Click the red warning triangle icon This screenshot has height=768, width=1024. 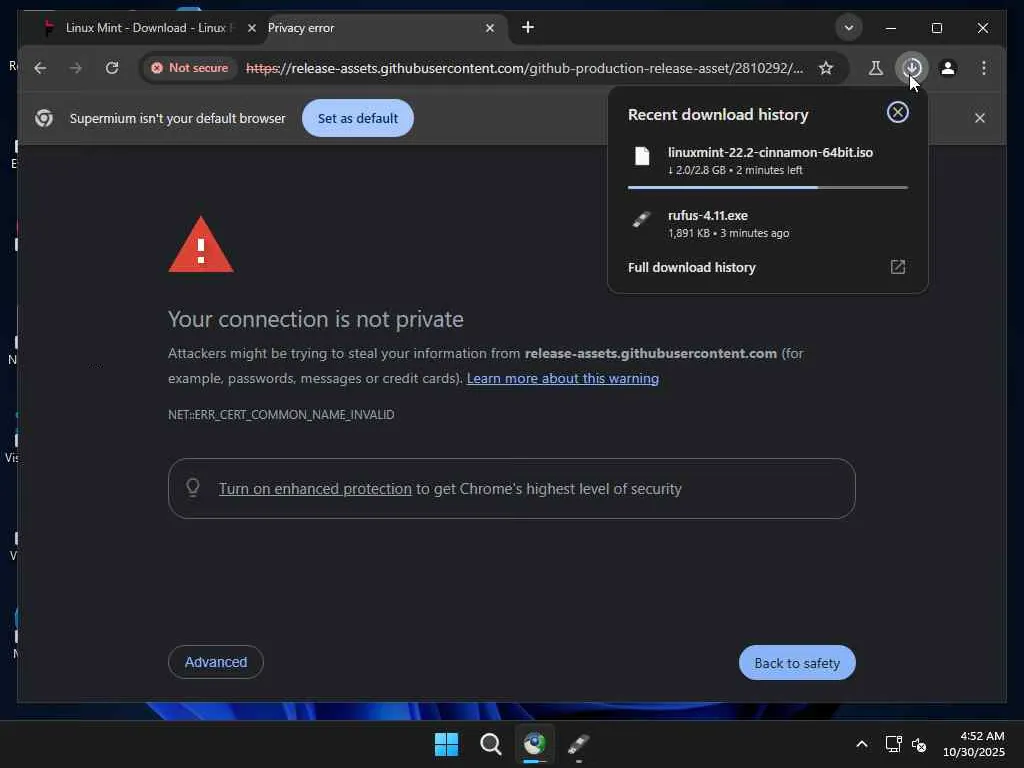point(201,245)
